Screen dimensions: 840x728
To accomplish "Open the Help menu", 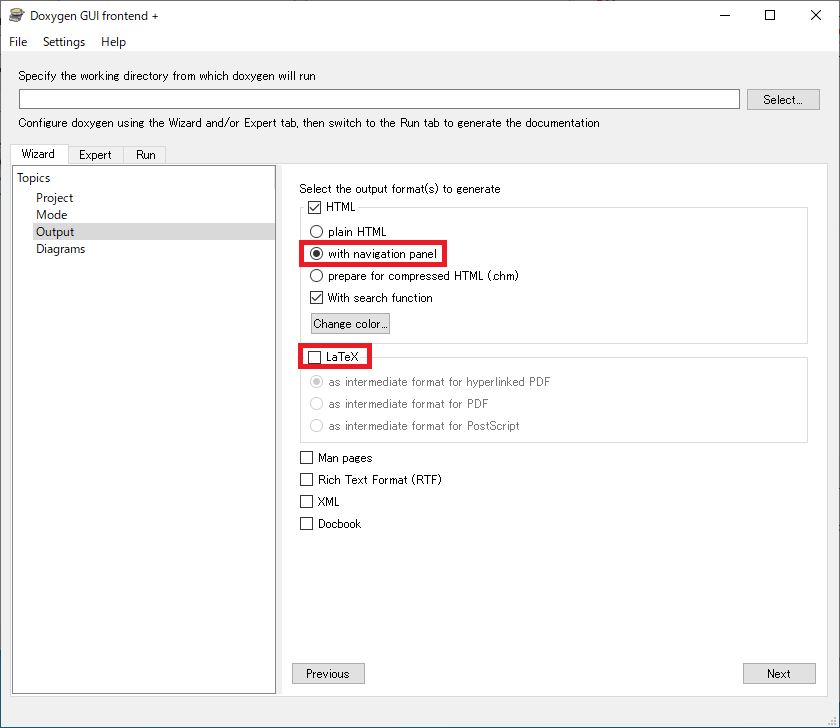I will (x=113, y=42).
